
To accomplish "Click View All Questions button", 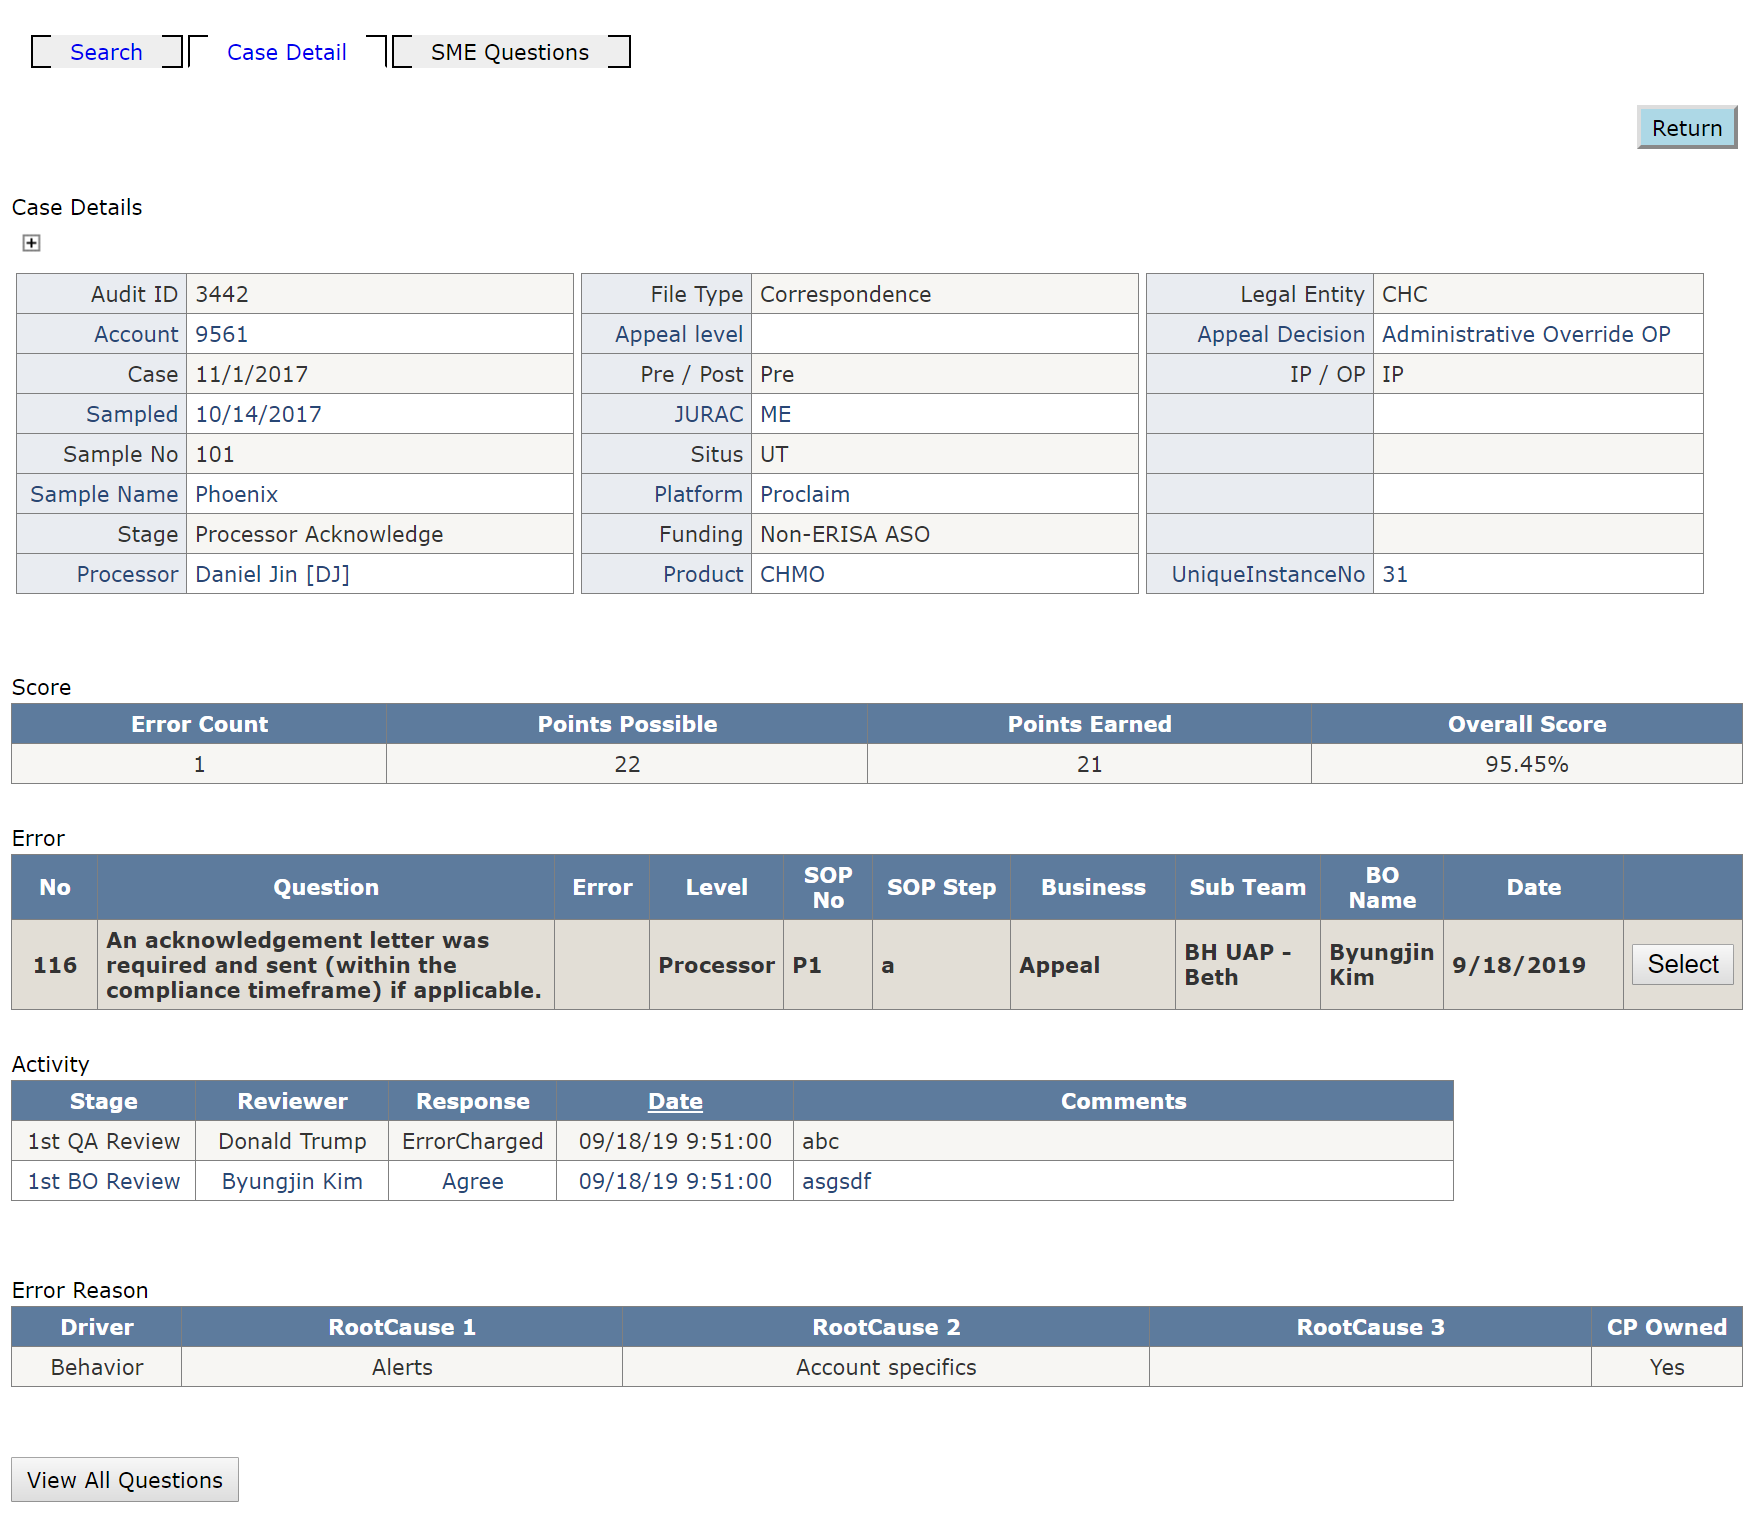I will [125, 1480].
